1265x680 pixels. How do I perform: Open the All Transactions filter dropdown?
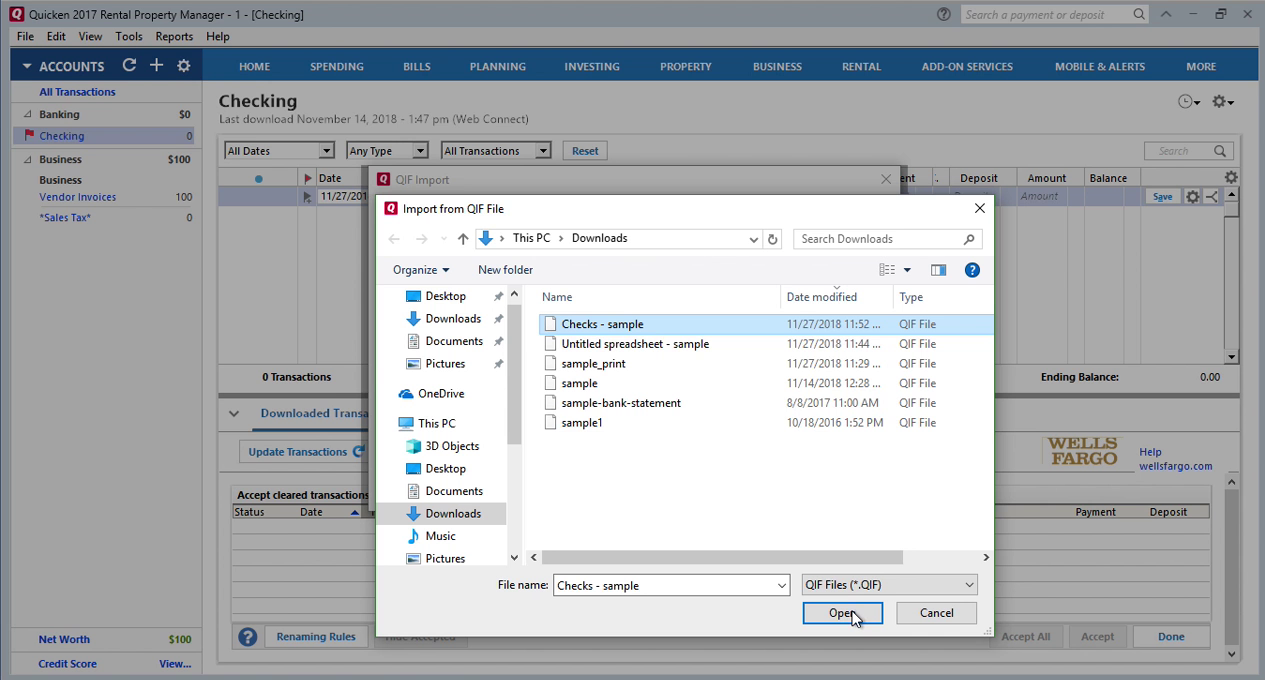(x=543, y=151)
